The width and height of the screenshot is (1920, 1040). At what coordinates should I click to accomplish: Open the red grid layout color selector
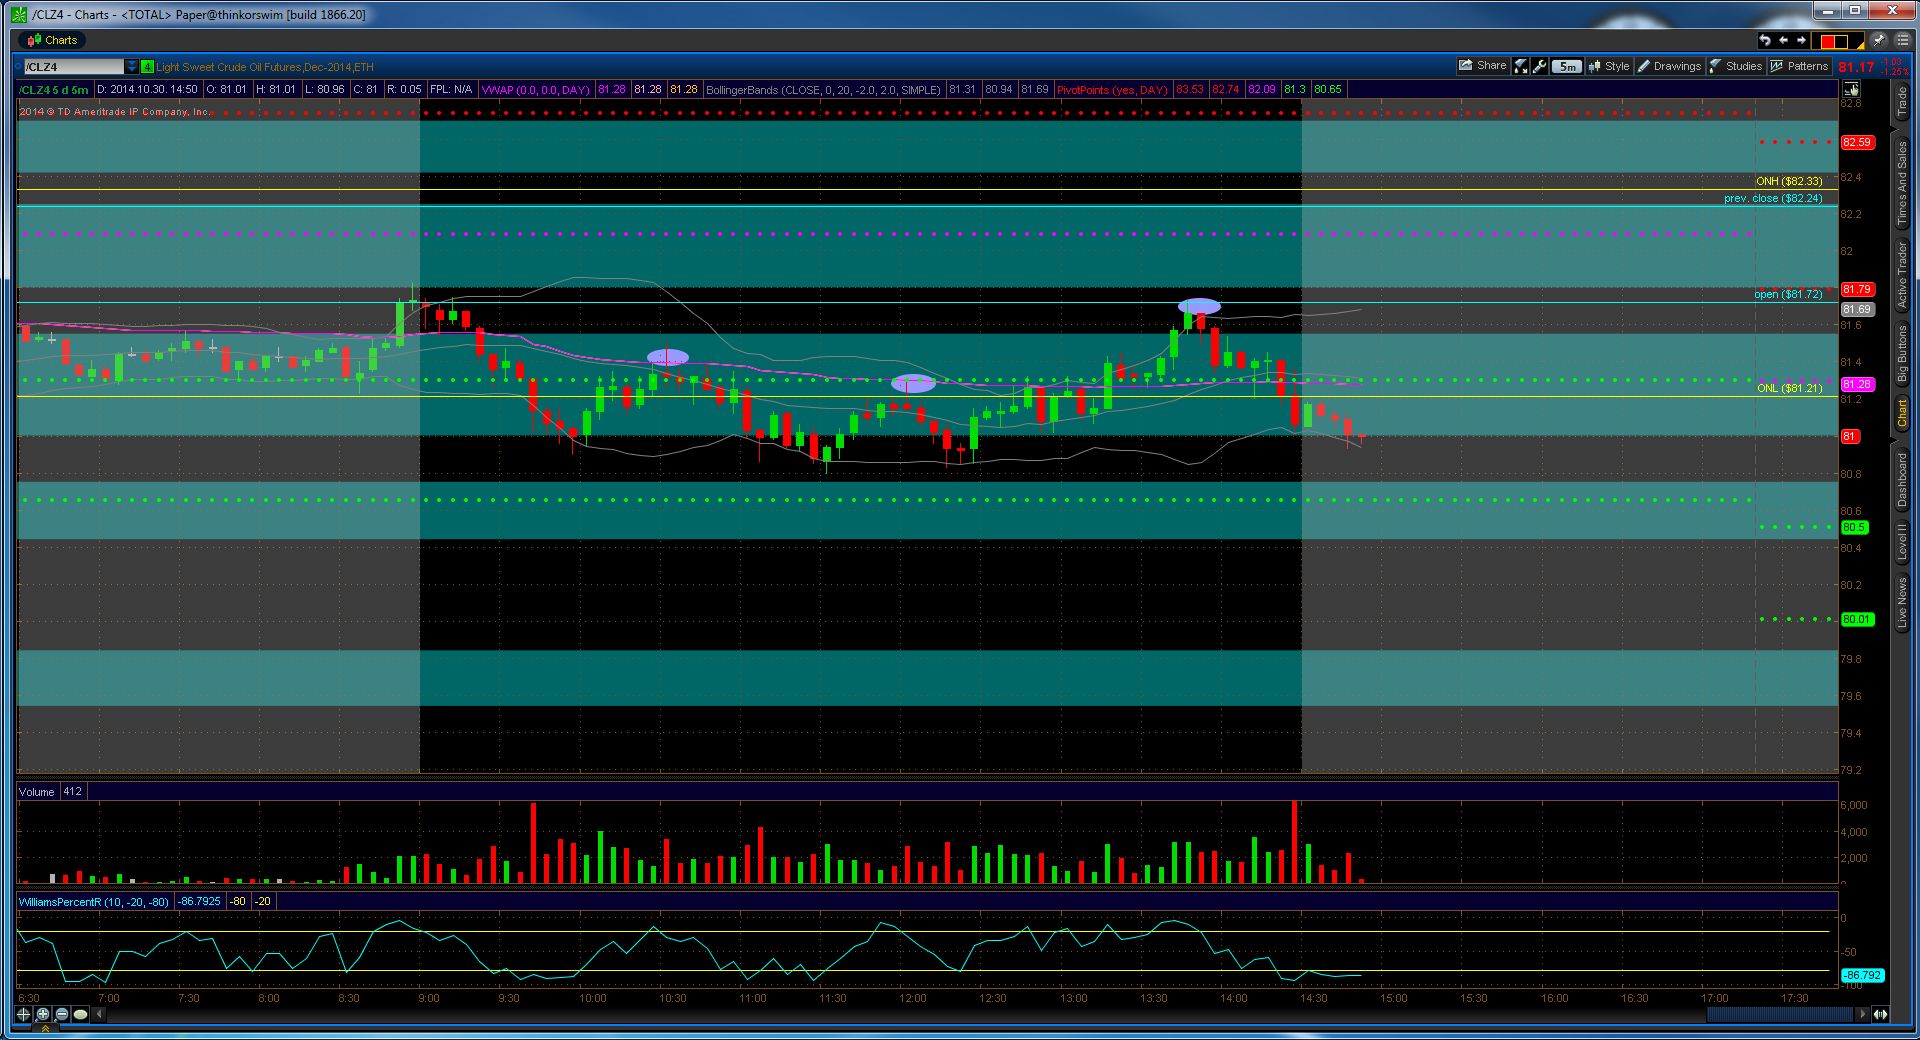tap(1840, 41)
